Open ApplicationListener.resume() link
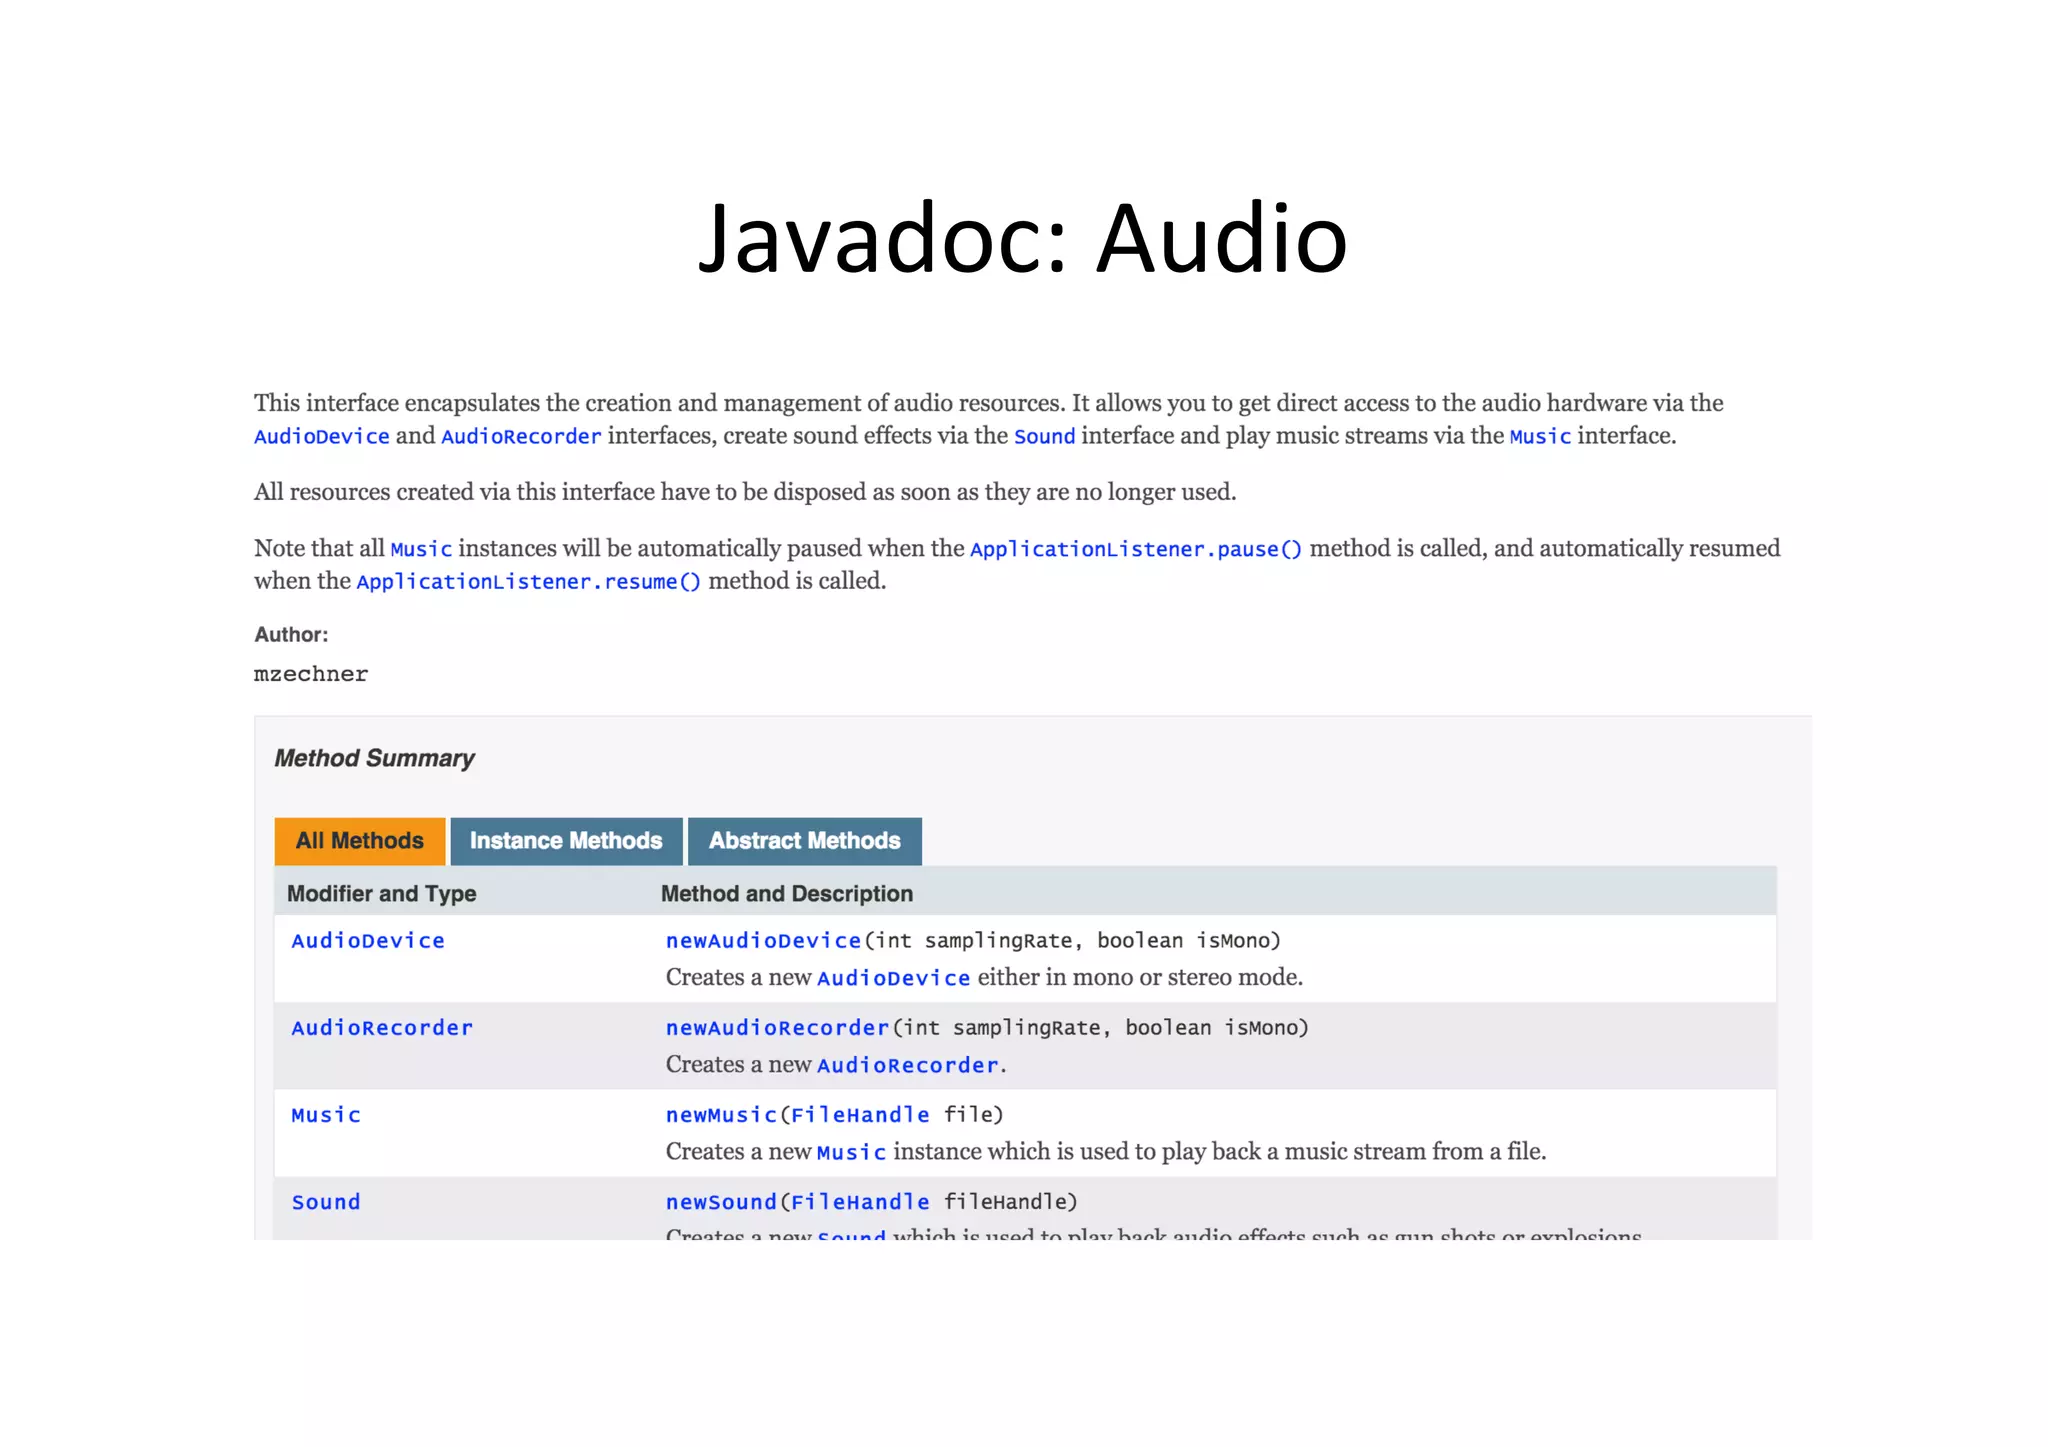The height and width of the screenshot is (1447, 2048). click(x=528, y=582)
